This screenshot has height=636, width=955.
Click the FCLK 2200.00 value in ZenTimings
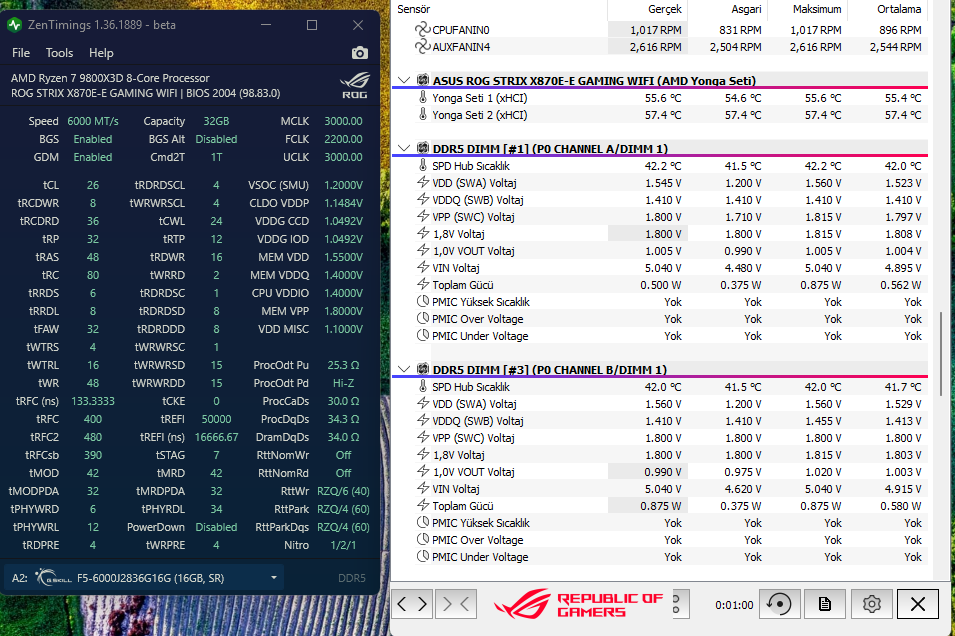tap(343, 139)
